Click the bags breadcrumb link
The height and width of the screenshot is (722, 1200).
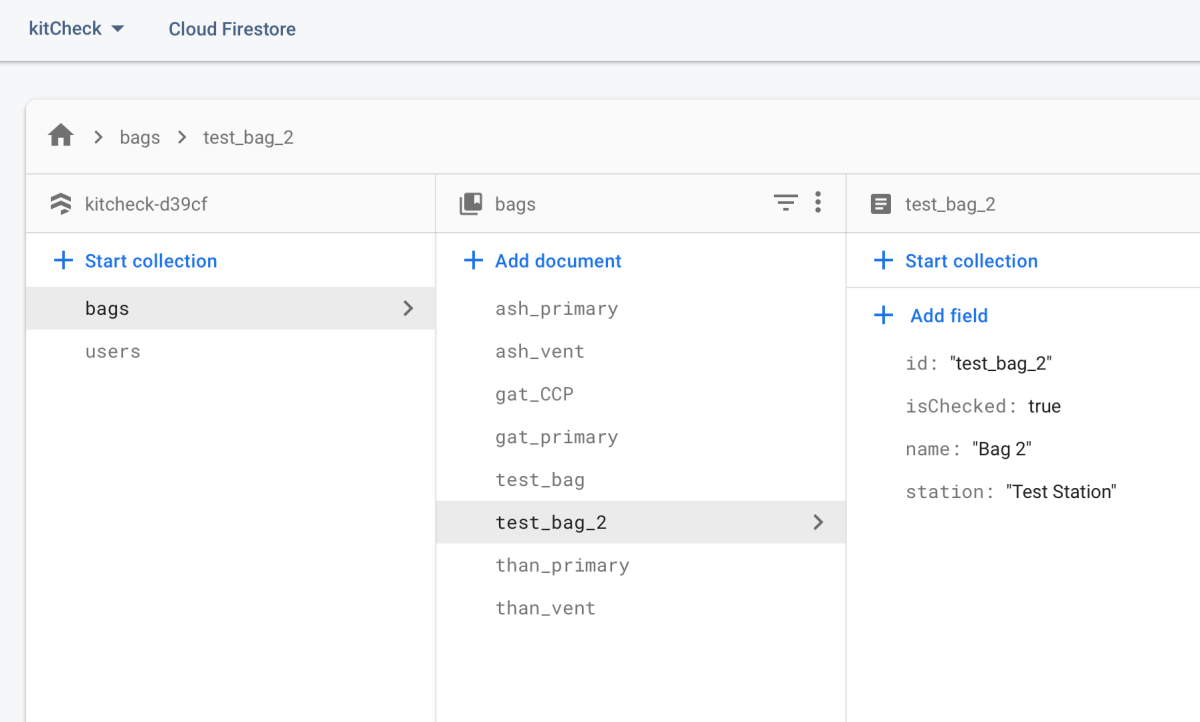(140, 138)
